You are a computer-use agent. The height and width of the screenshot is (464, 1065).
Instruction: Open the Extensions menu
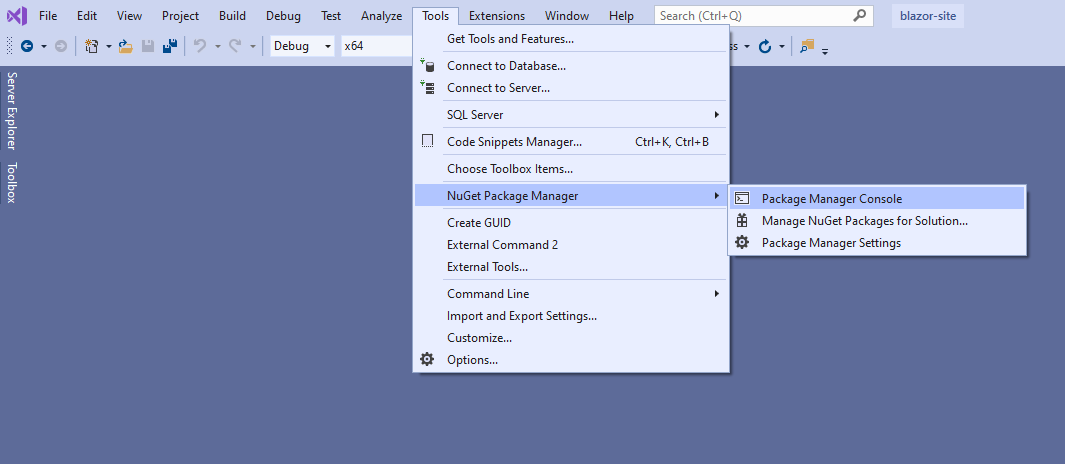[x=496, y=16]
